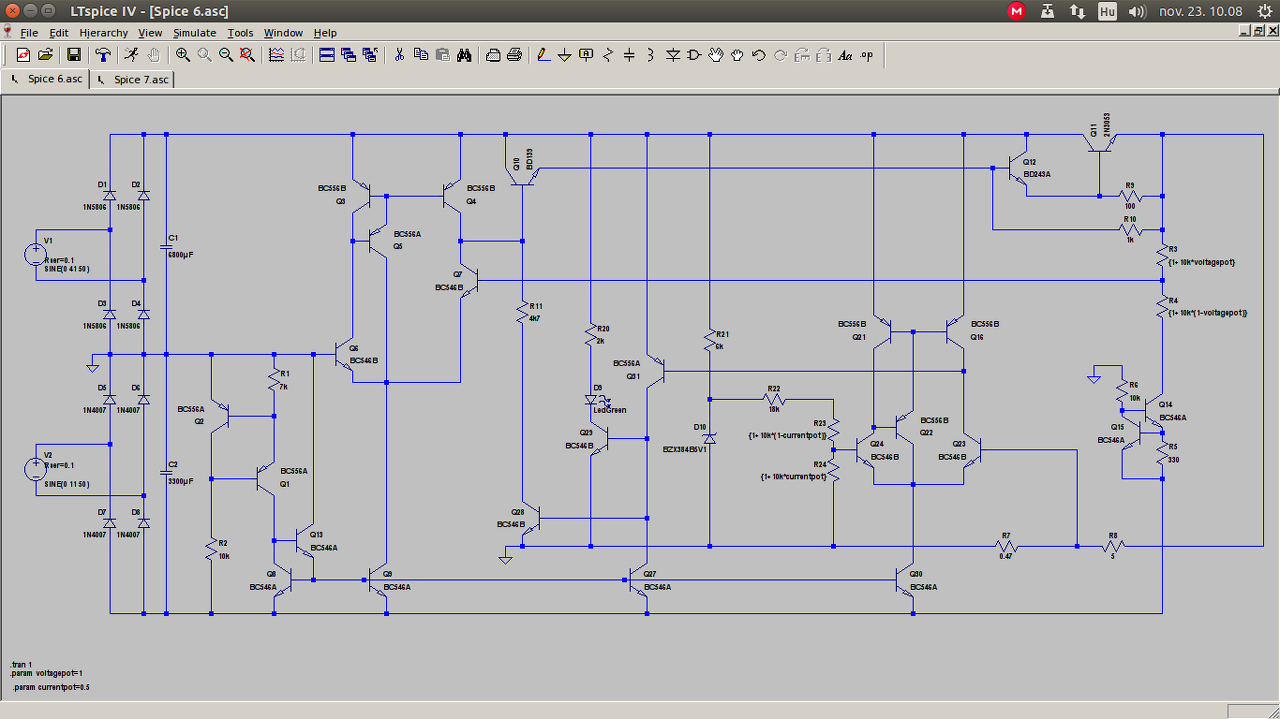Select the Drag hand tool

[x=737, y=55]
